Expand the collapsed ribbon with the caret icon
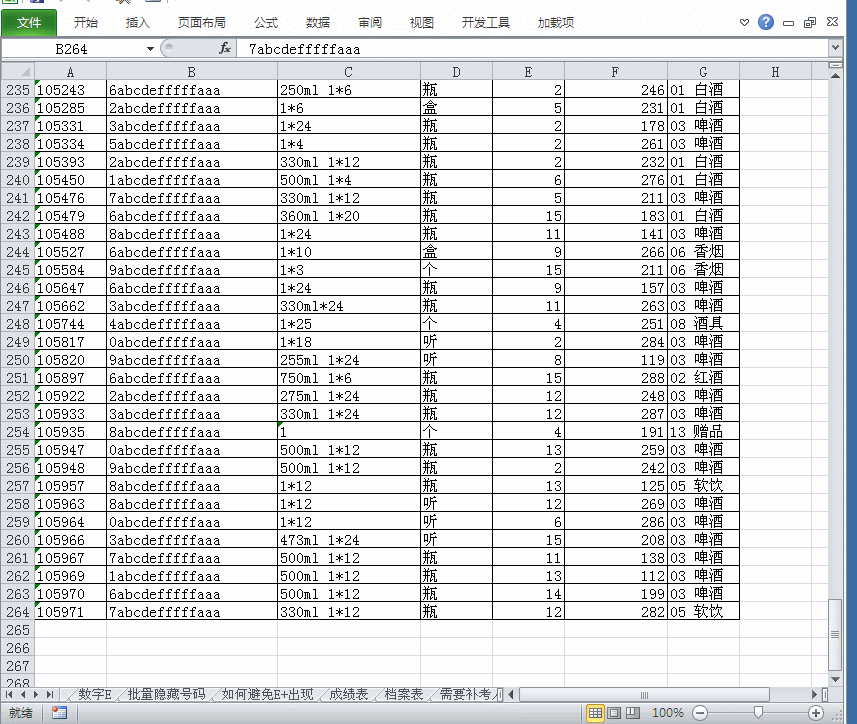 click(x=744, y=22)
